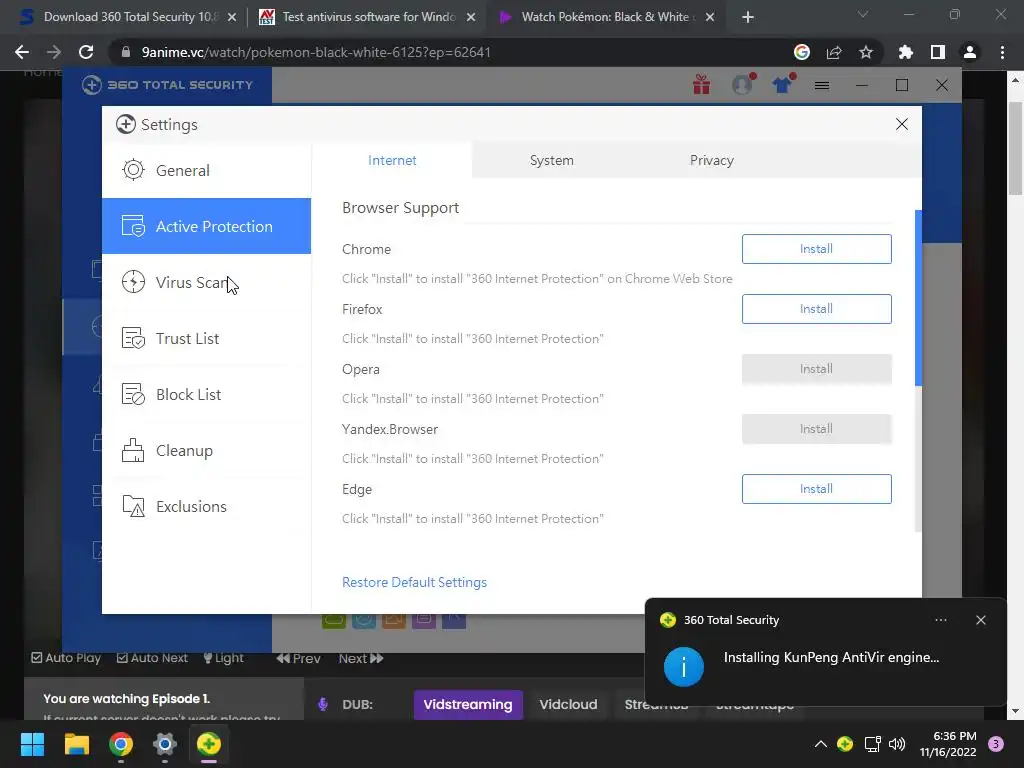Open the Chrome profile icon
Image resolution: width=1024 pixels, height=768 pixels.
[x=970, y=52]
